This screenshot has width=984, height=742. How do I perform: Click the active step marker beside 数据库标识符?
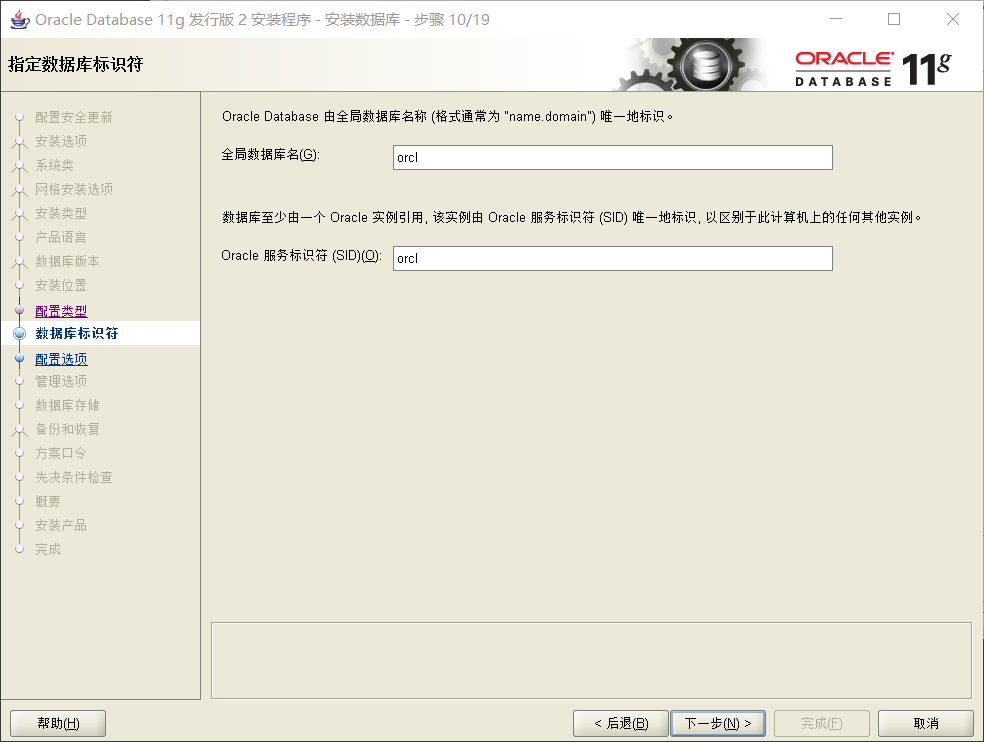point(19,334)
